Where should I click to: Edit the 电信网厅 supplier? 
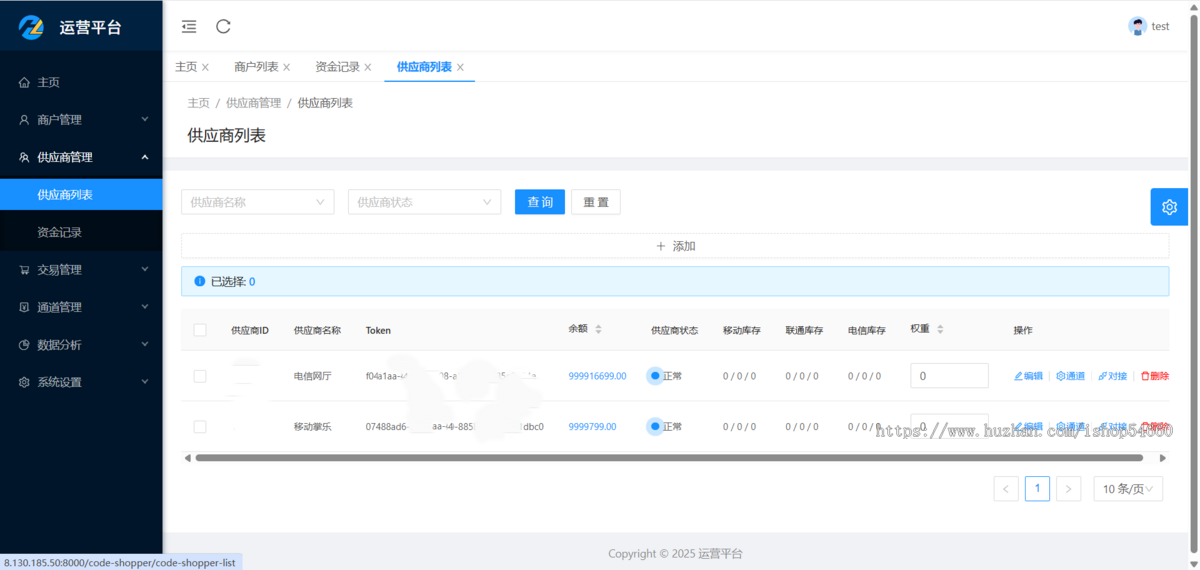pos(1028,376)
